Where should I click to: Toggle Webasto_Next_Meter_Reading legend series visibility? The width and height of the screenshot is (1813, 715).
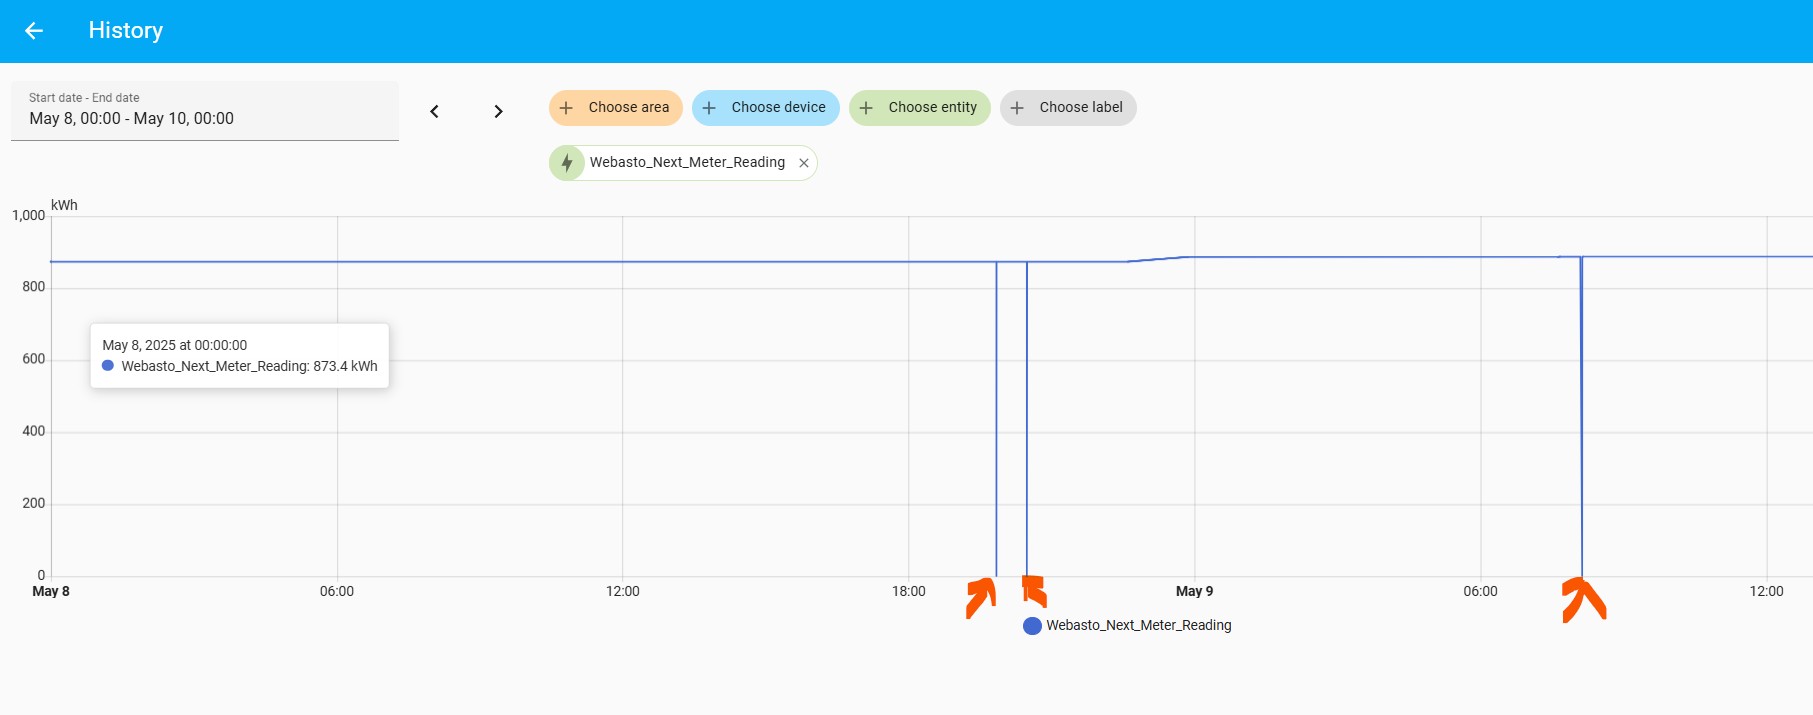pos(1127,626)
